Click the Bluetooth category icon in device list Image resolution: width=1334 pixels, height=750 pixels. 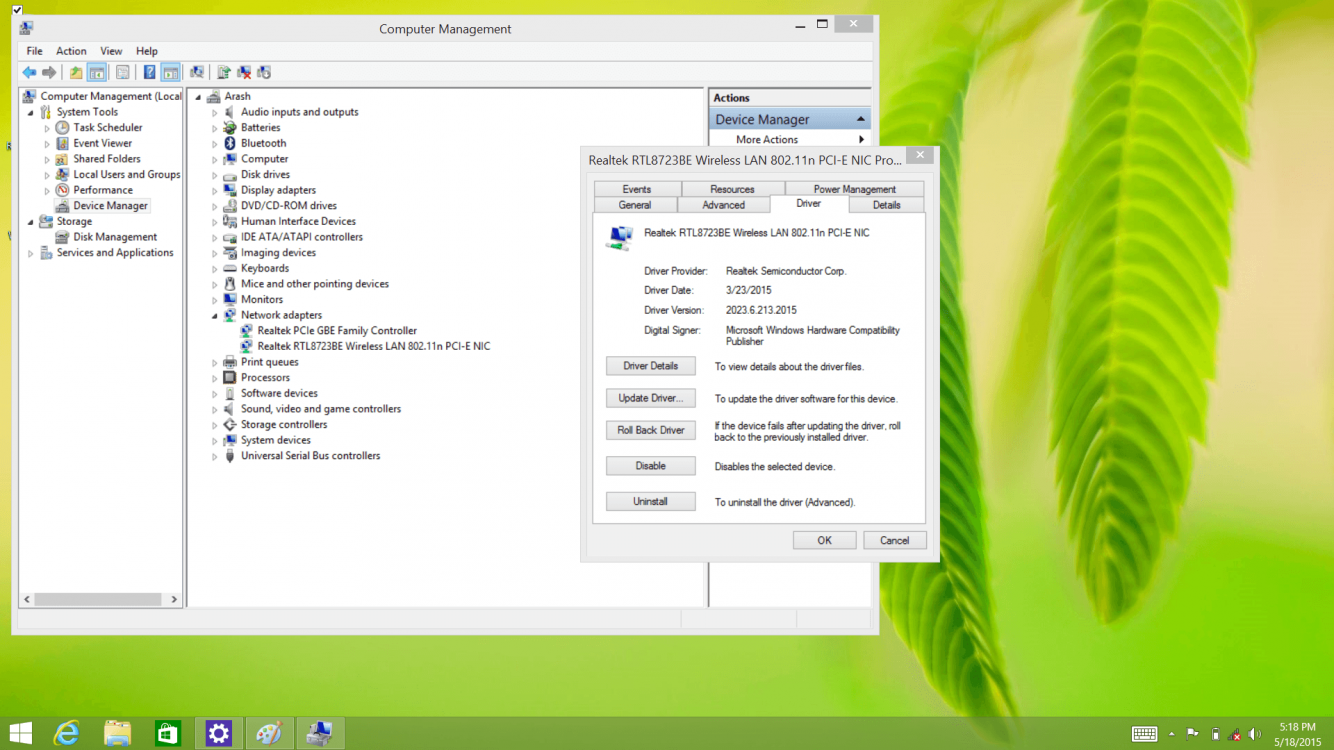230,143
